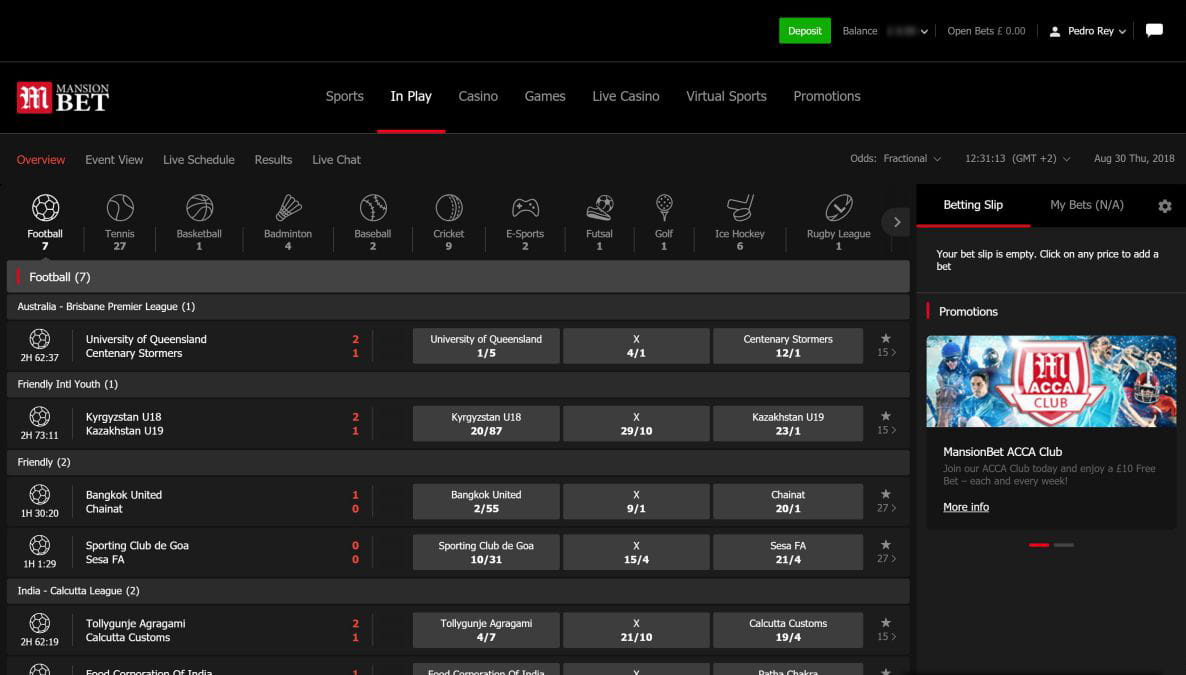Viewport: 1186px width, 675px height.
Task: Bet on Sesa FA at 21/4
Action: [787, 552]
